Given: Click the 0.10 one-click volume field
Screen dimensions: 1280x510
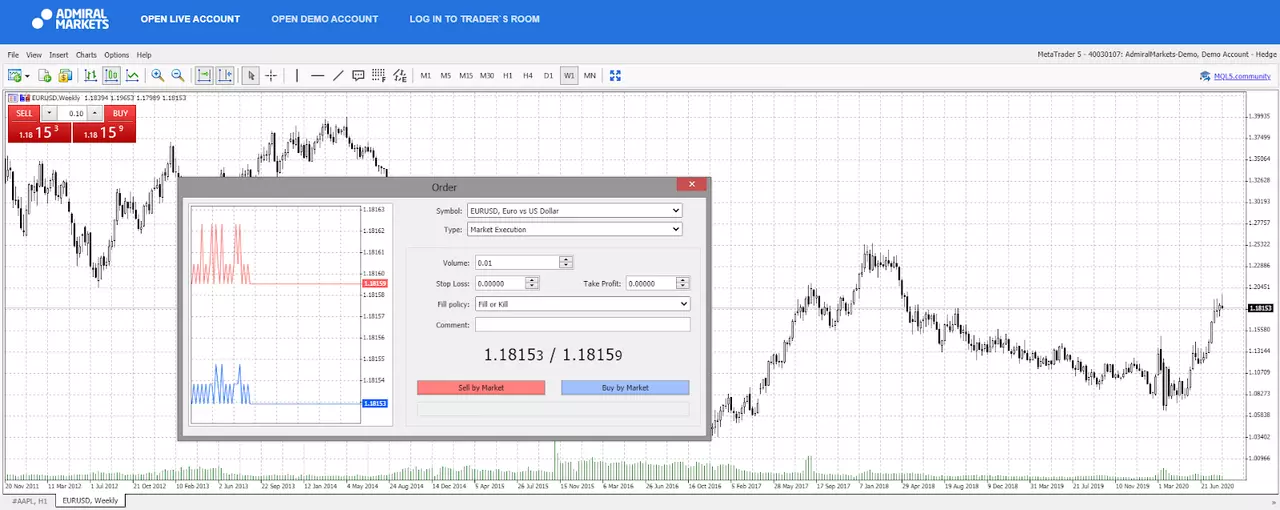Looking at the screenshot, I should [x=72, y=113].
